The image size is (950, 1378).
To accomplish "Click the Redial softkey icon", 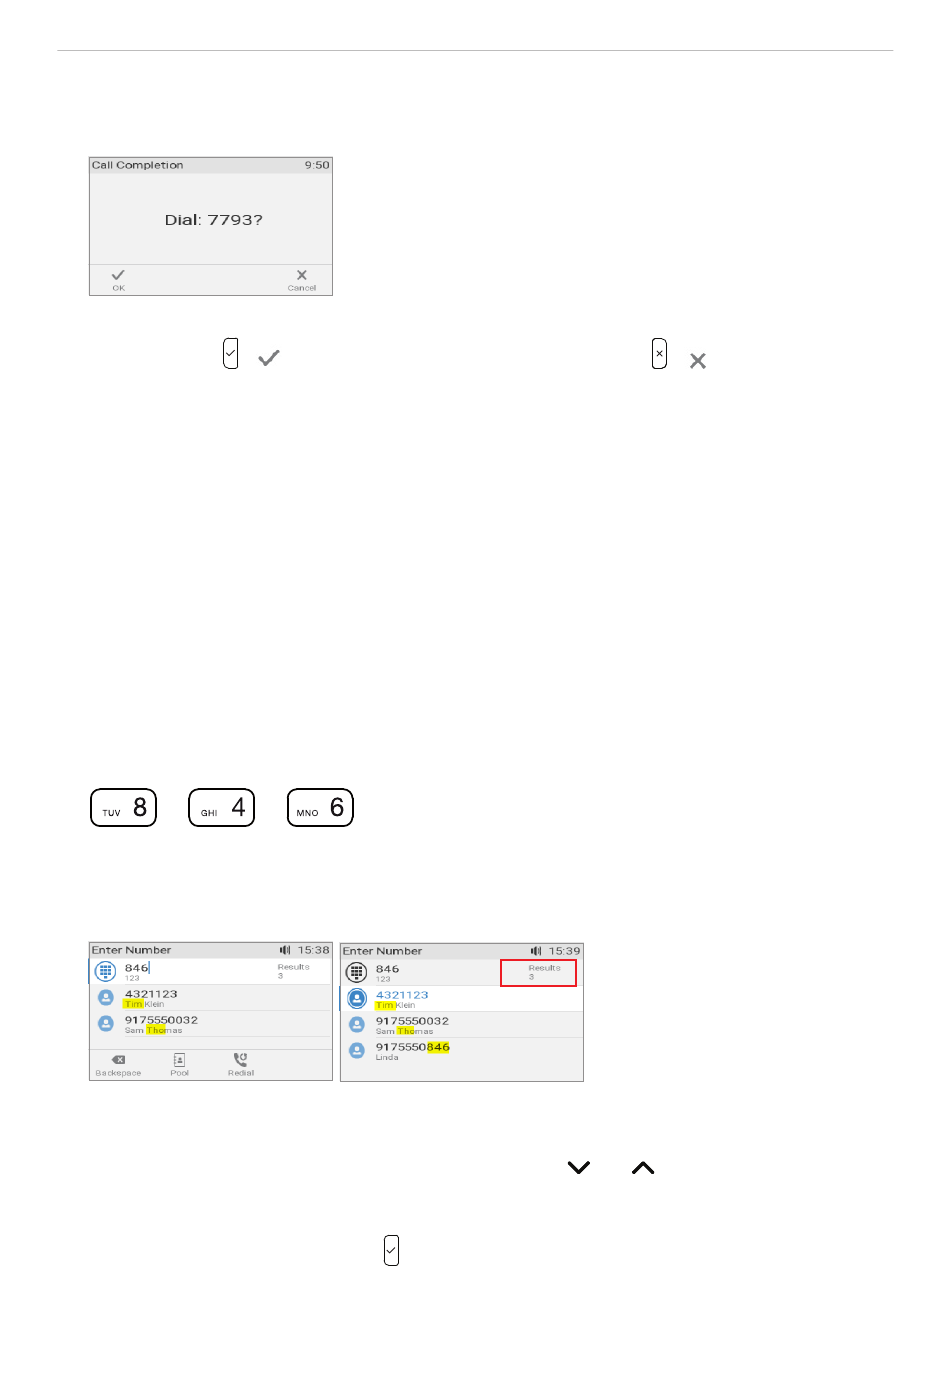I will [x=240, y=1059].
